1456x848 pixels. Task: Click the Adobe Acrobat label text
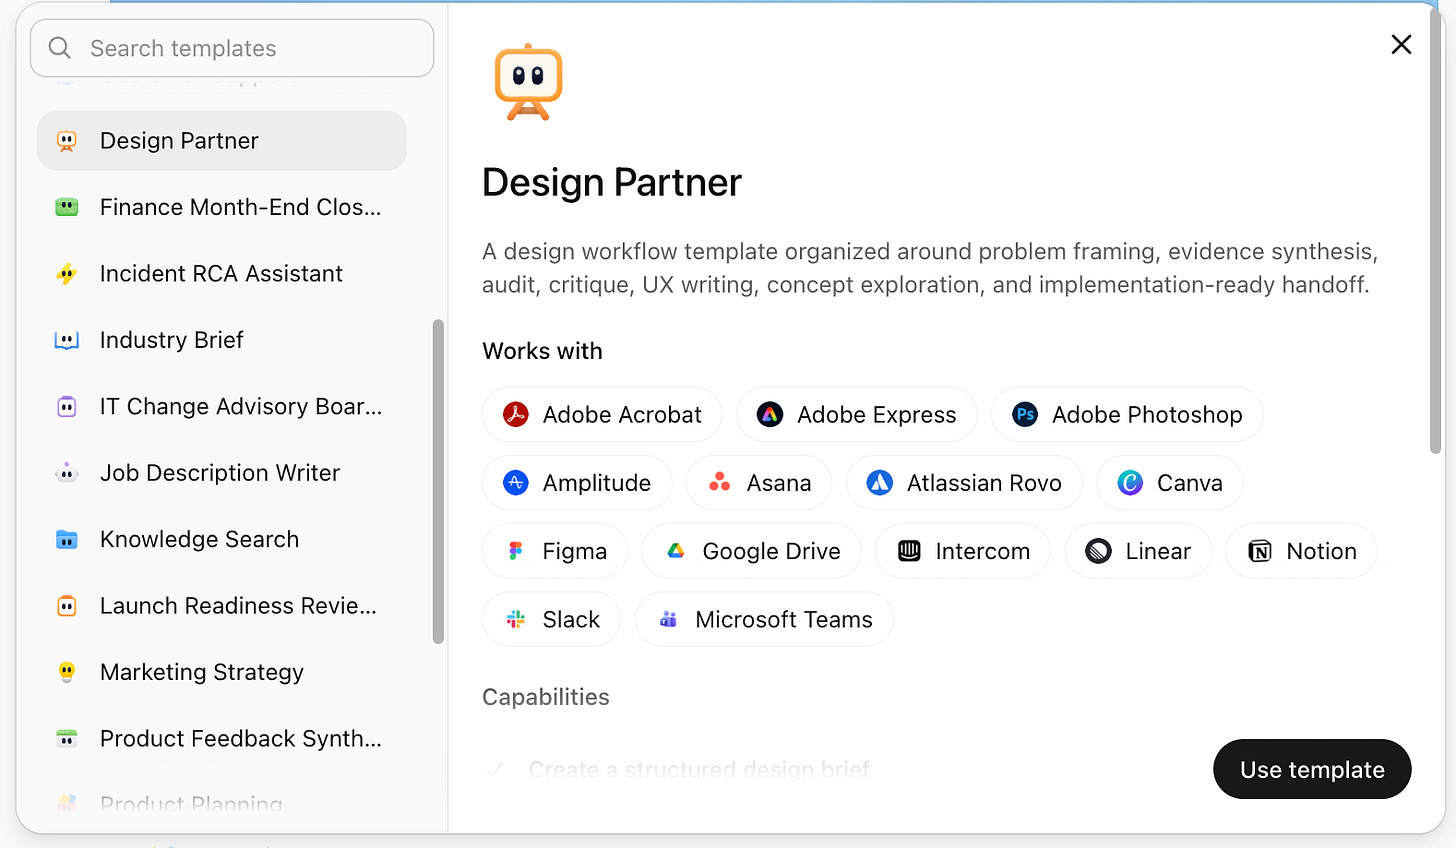pyautogui.click(x=622, y=415)
